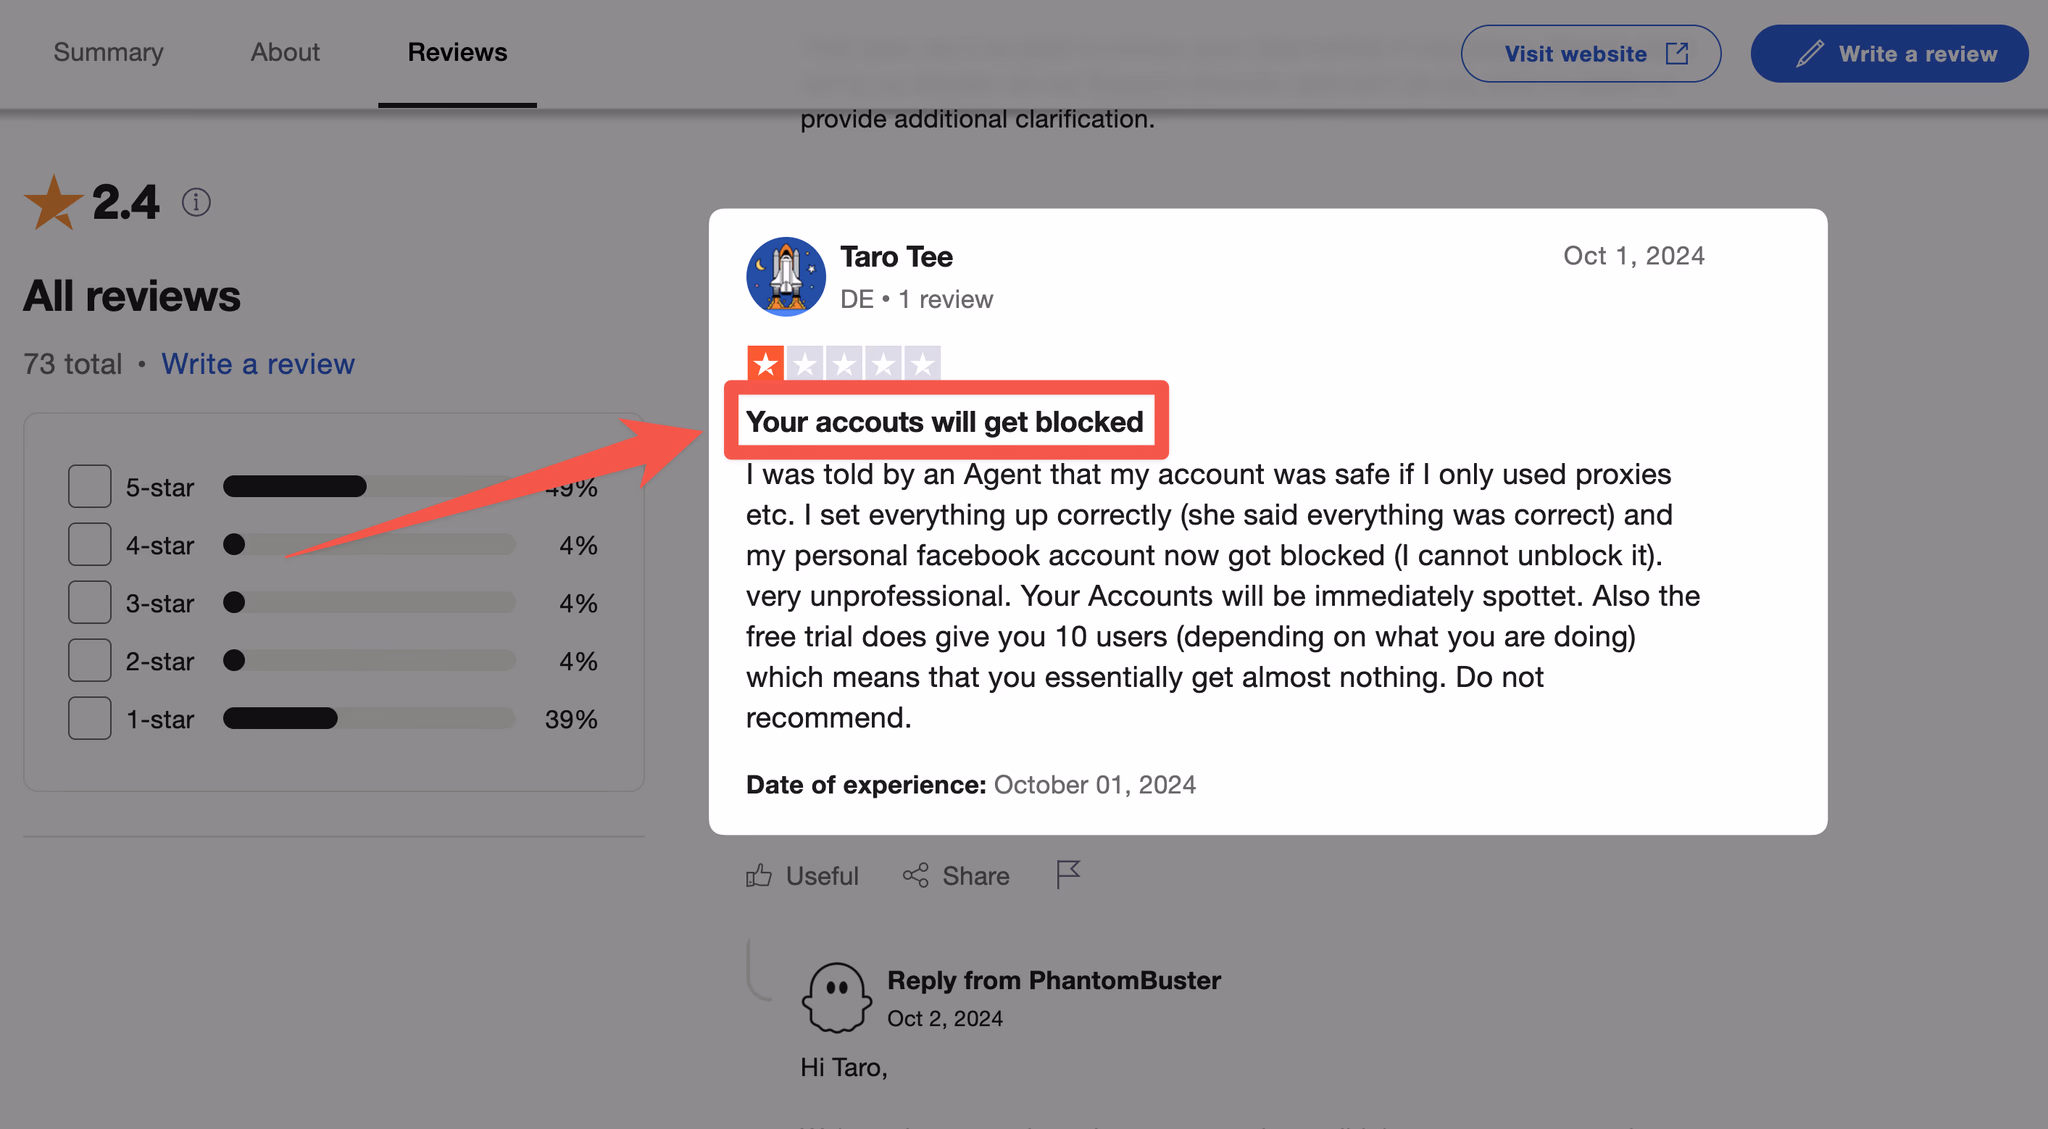Click the PhantomBuster ghost avatar
The image size is (2048, 1129).
click(836, 997)
